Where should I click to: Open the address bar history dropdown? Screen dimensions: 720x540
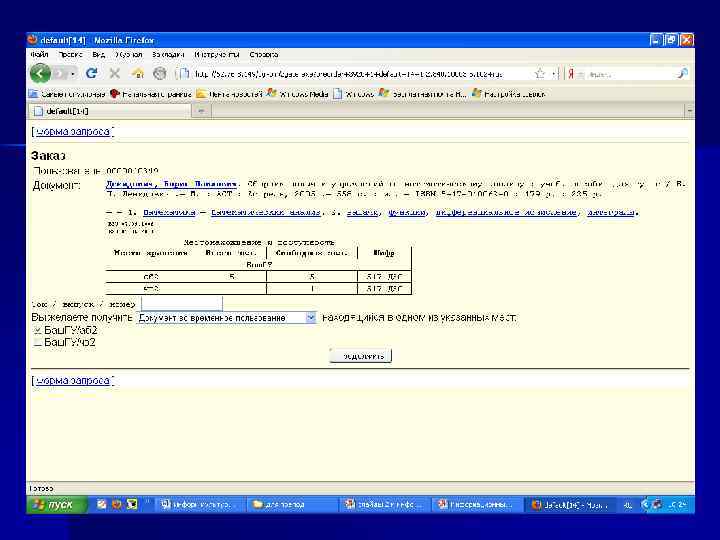[554, 74]
